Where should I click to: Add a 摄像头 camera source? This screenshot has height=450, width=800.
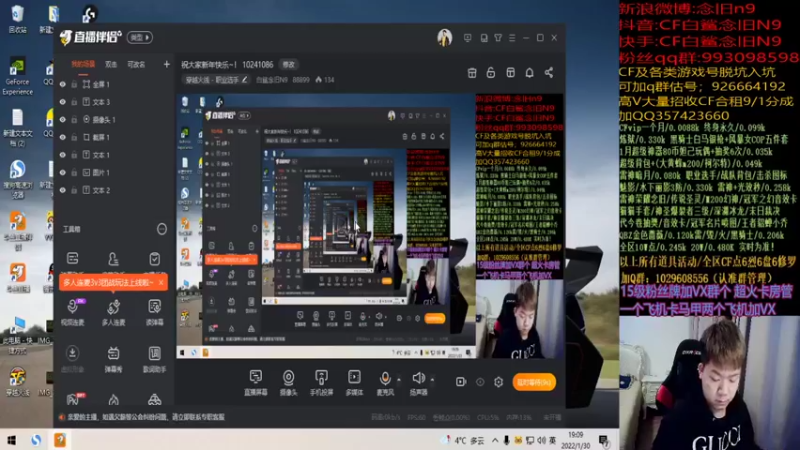[288, 383]
